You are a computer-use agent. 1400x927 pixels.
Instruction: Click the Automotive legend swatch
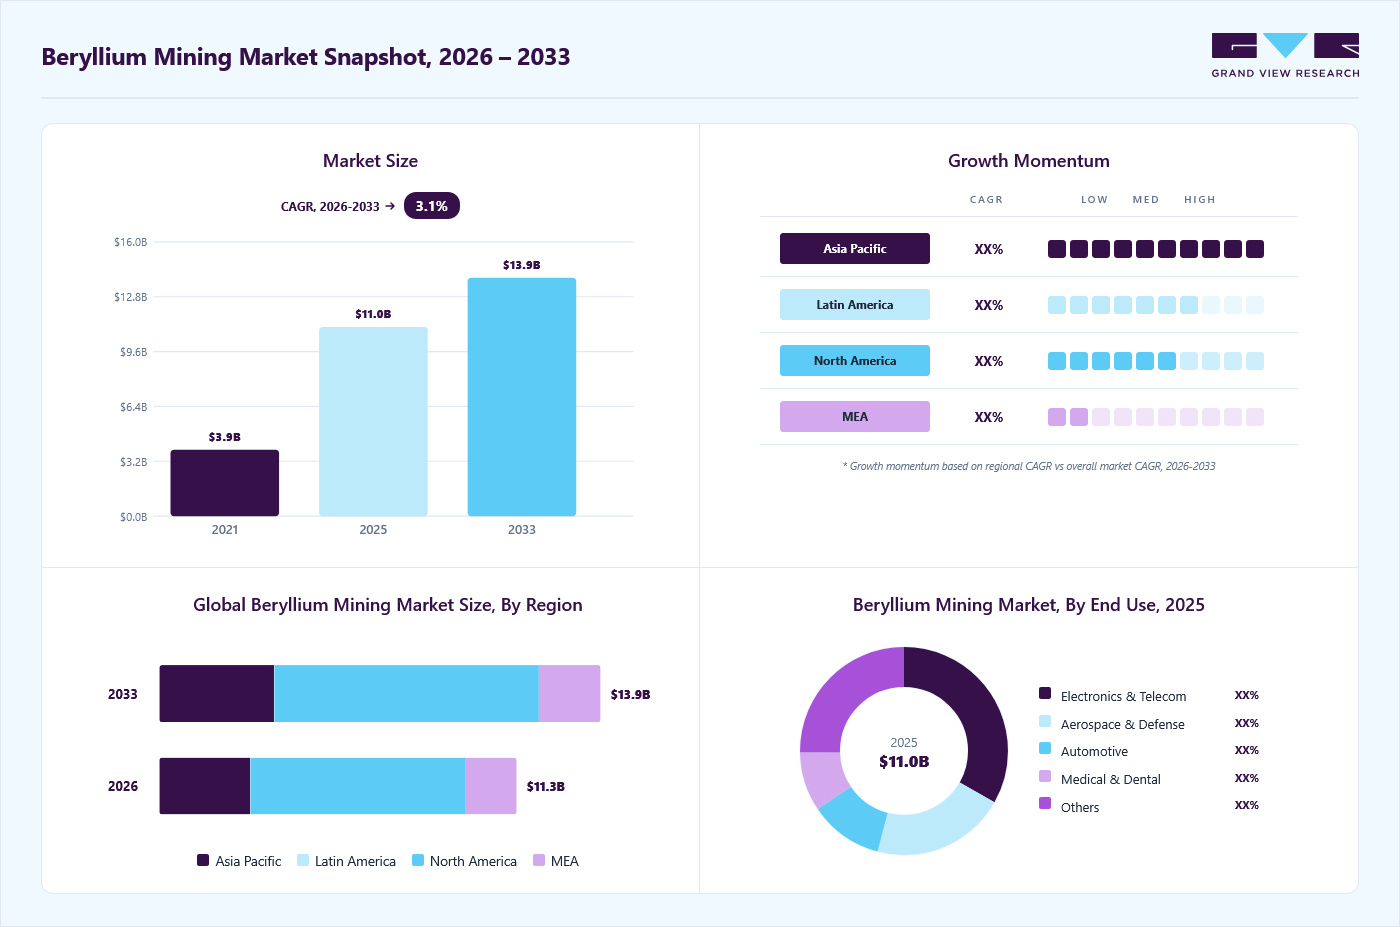click(x=1045, y=748)
